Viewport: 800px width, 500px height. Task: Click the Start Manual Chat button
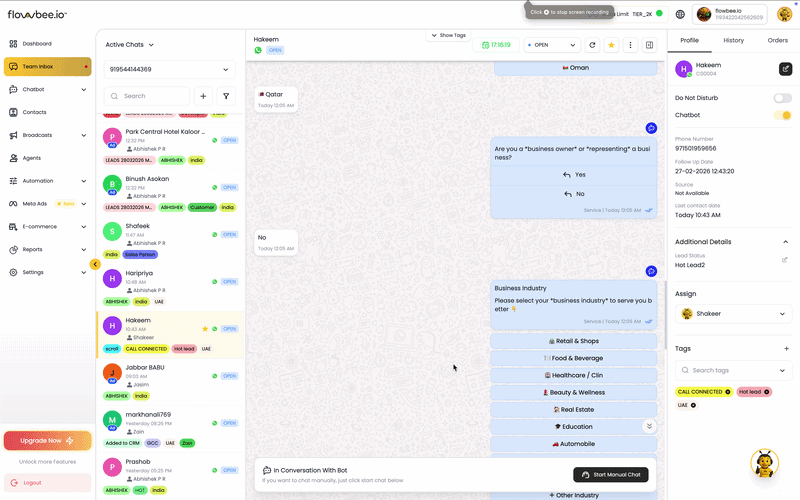611,474
